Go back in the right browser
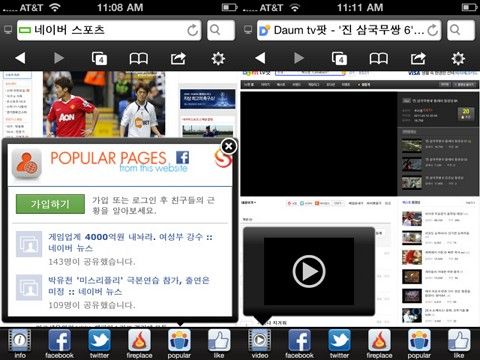This screenshot has width=480, height=360. (260, 58)
